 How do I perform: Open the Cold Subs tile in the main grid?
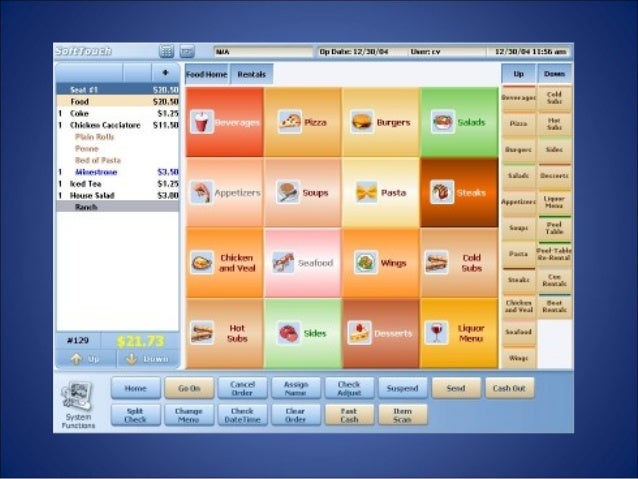point(459,263)
